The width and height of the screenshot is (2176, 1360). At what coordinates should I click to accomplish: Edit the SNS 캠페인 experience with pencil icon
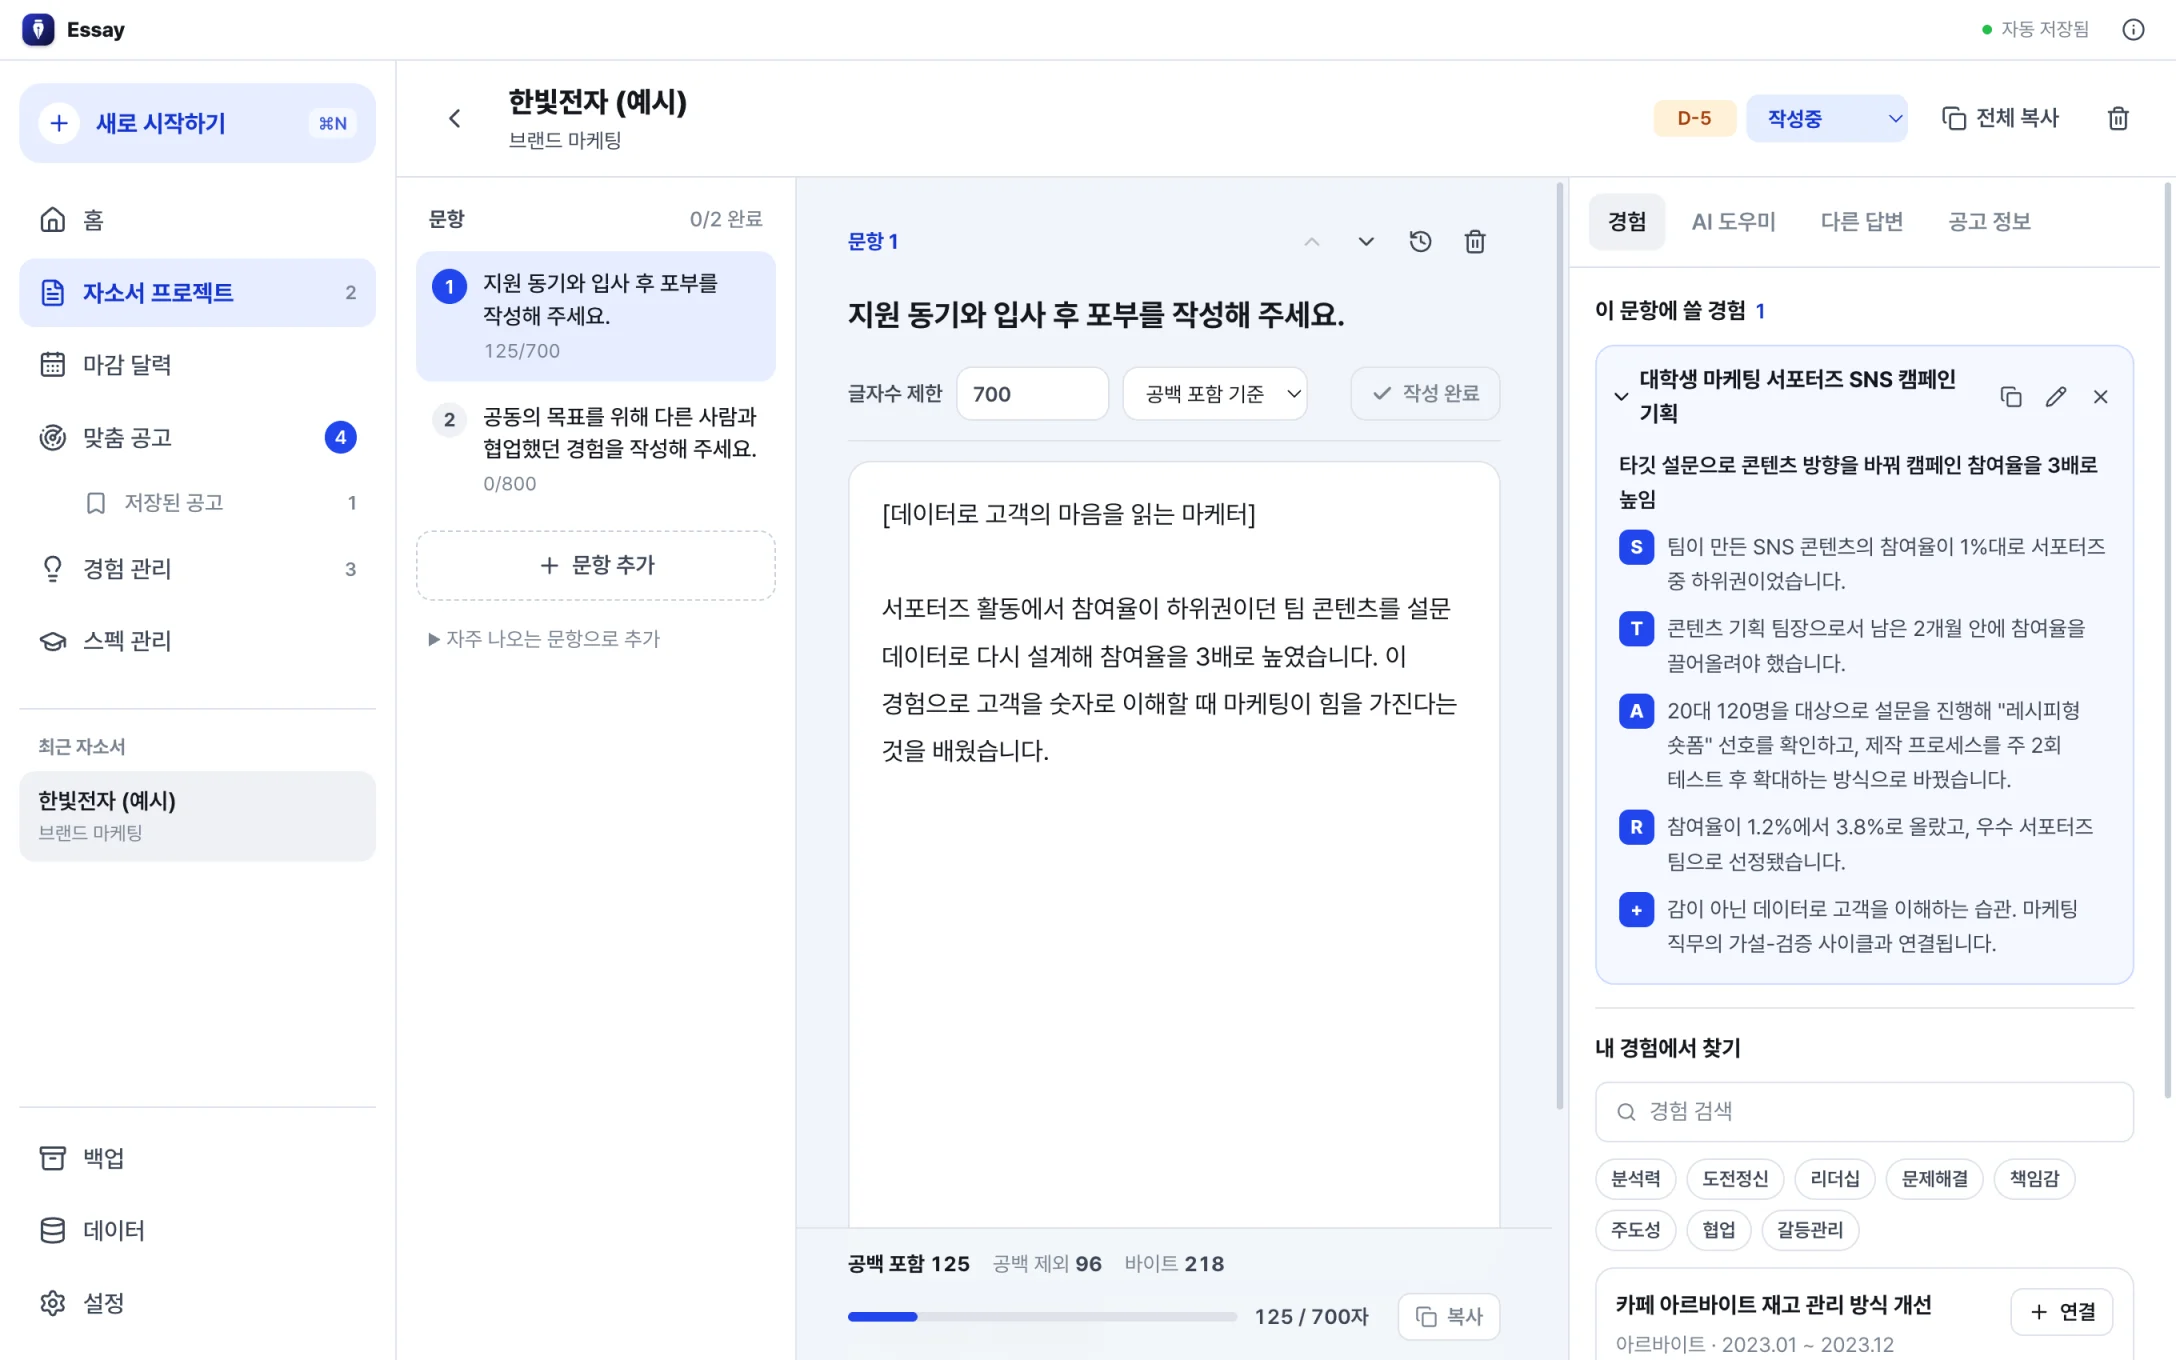click(2056, 397)
